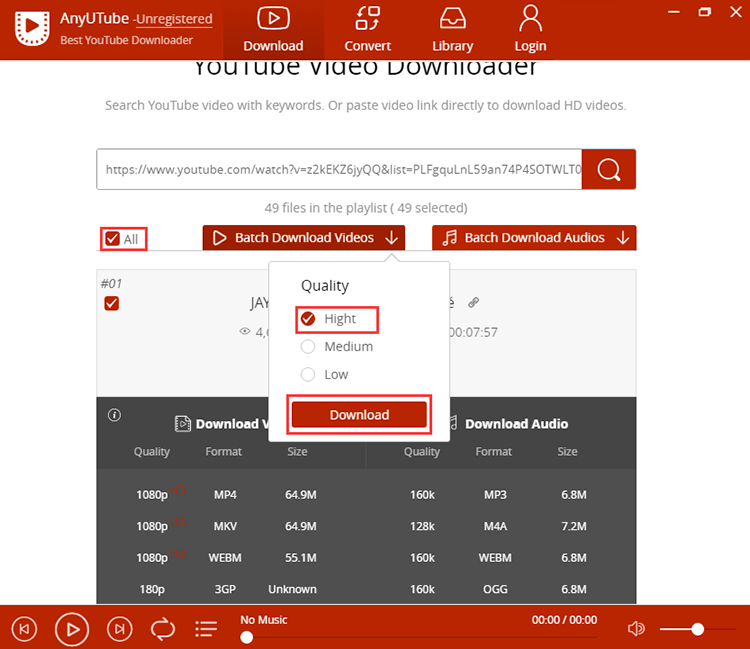Click the search magnifier icon button
750x649 pixels.
pyautogui.click(x=608, y=170)
